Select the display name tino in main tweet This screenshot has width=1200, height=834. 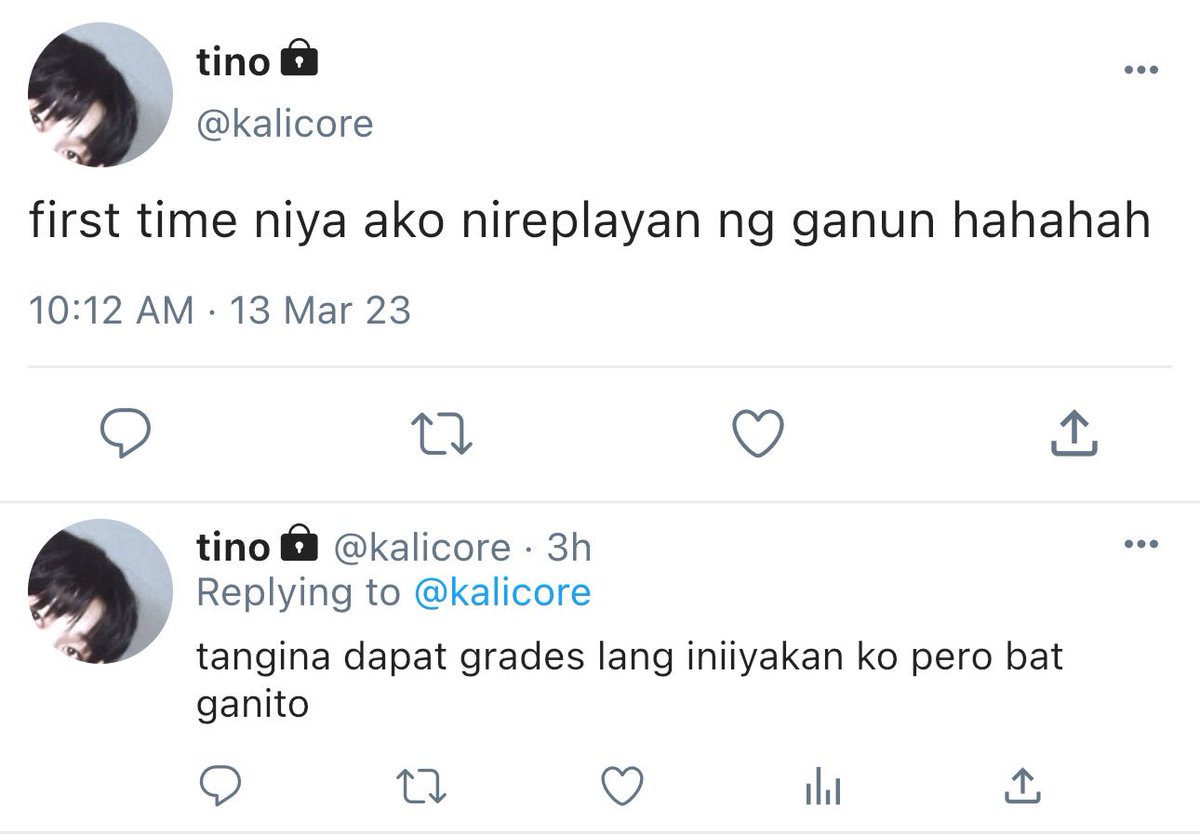pyautogui.click(x=233, y=62)
